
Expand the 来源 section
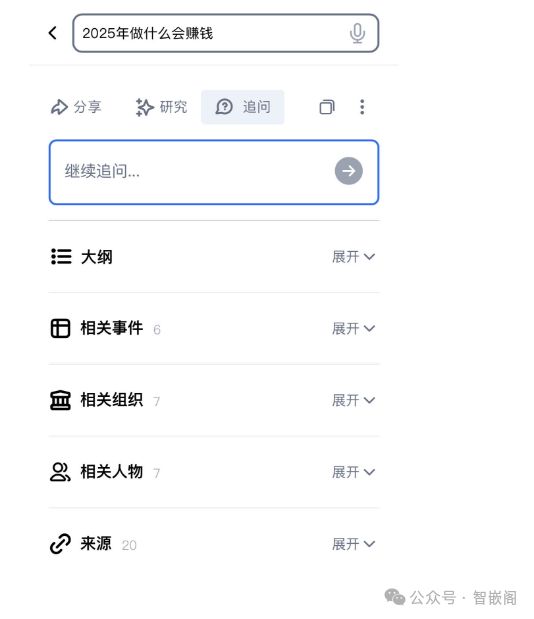353,544
